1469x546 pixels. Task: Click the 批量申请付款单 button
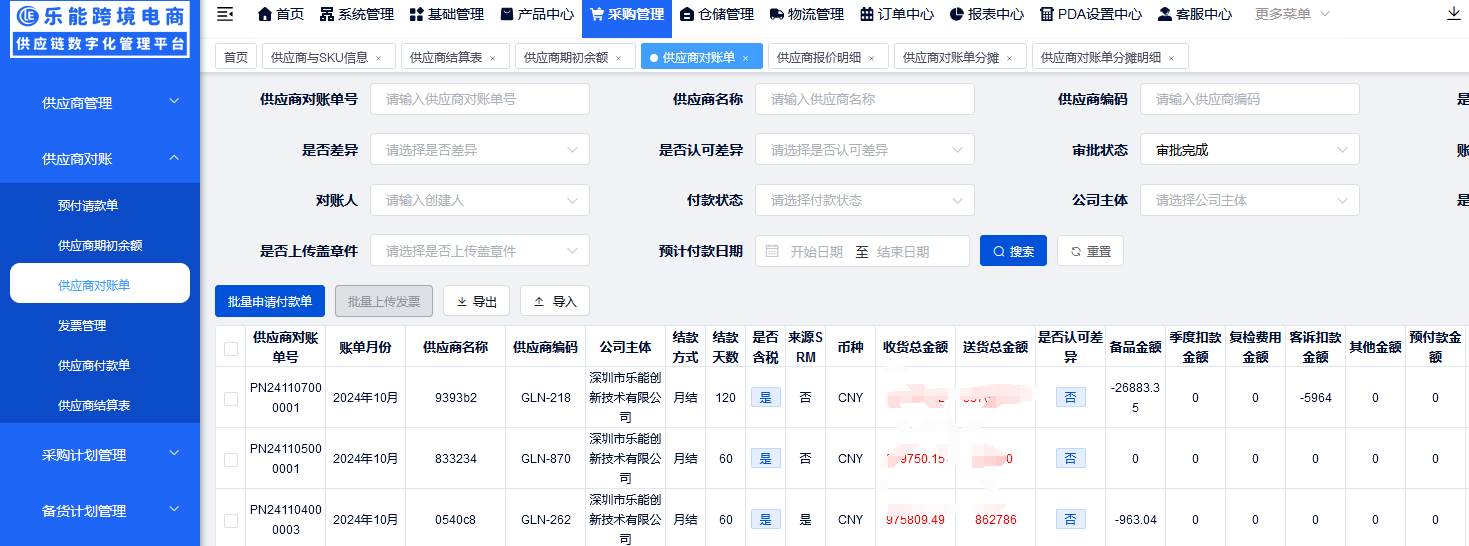tap(270, 301)
